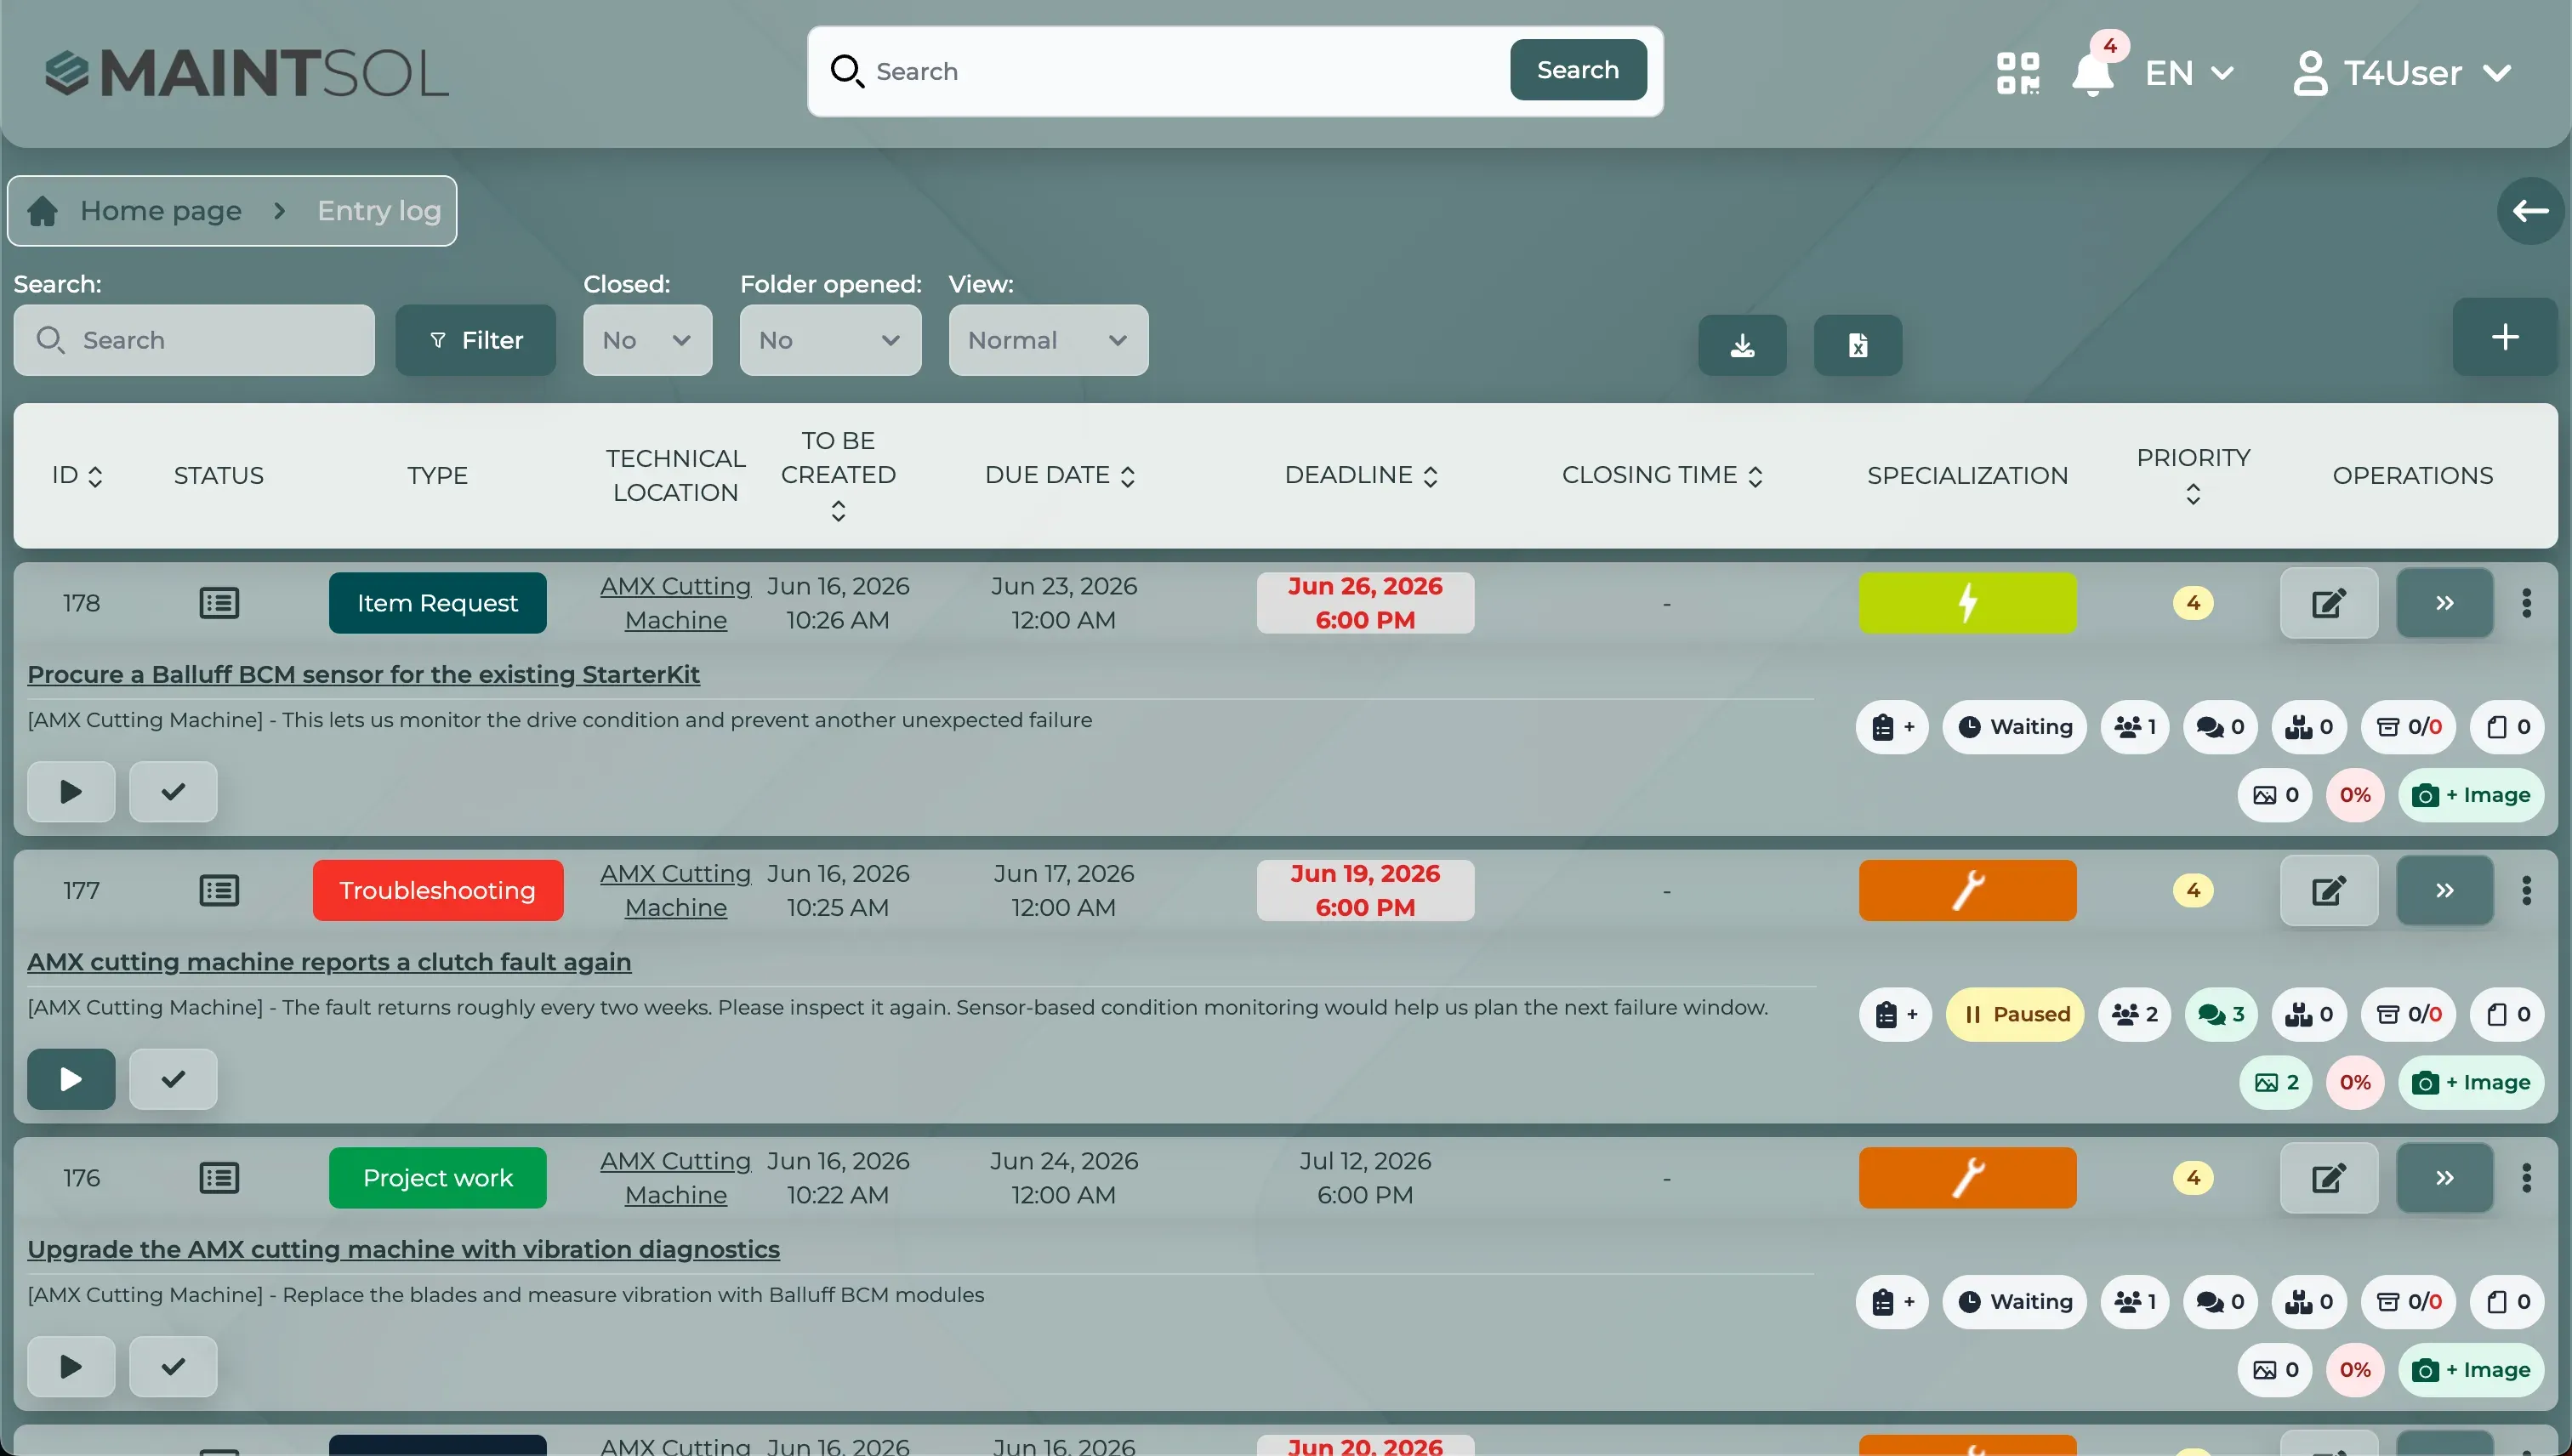Click the forward arrows for entry 176
This screenshot has height=1456, width=2572.
coord(2444,1178)
